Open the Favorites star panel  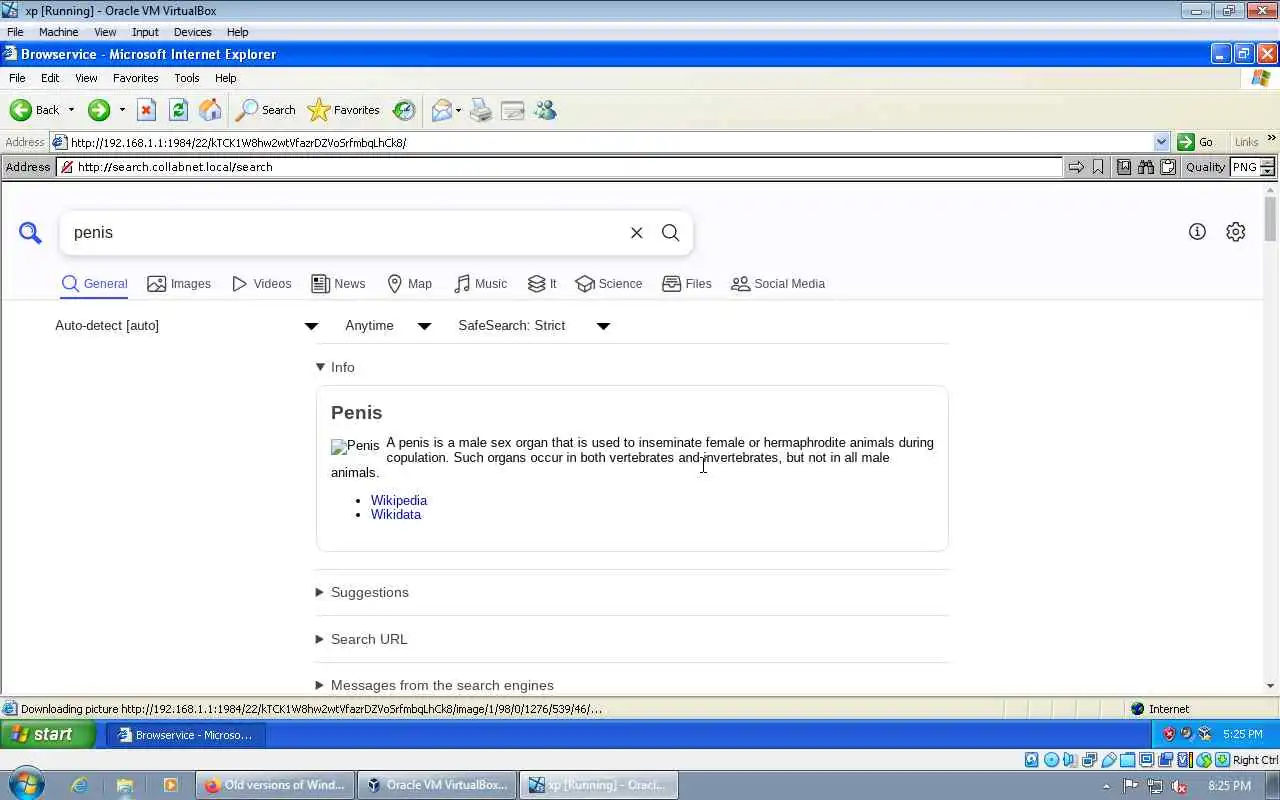click(x=344, y=110)
